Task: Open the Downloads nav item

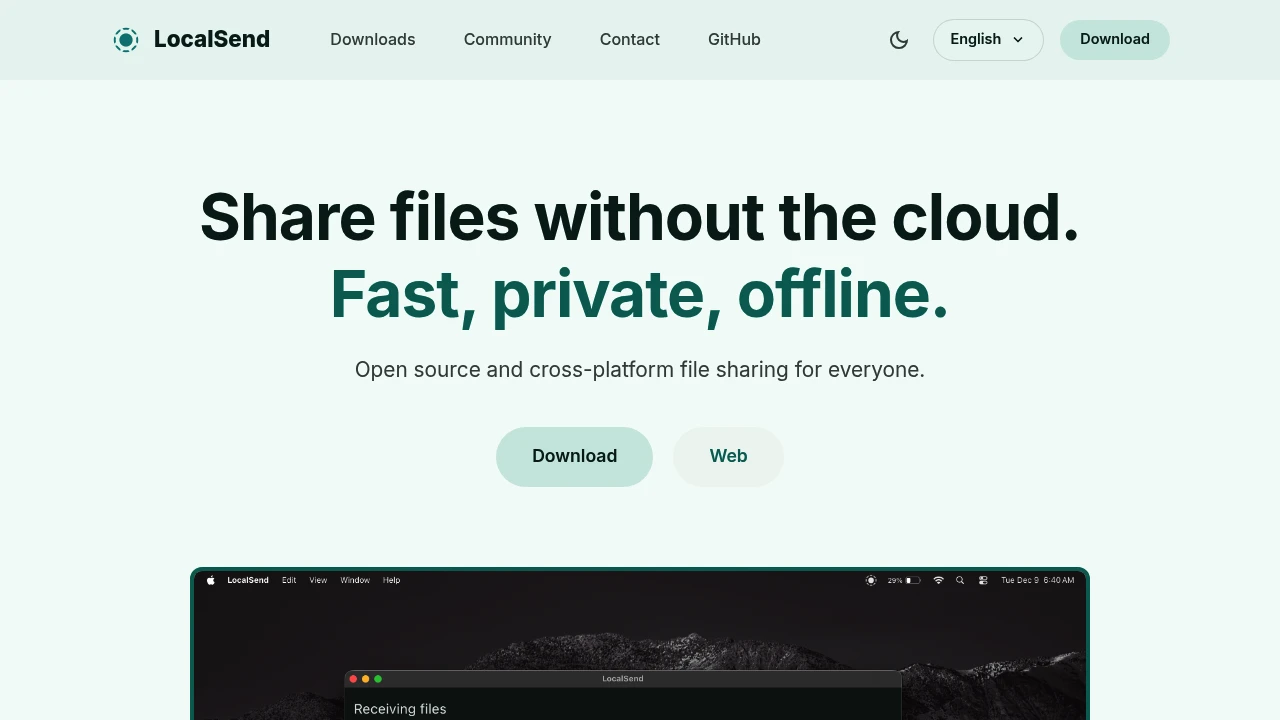Action: click(x=373, y=40)
